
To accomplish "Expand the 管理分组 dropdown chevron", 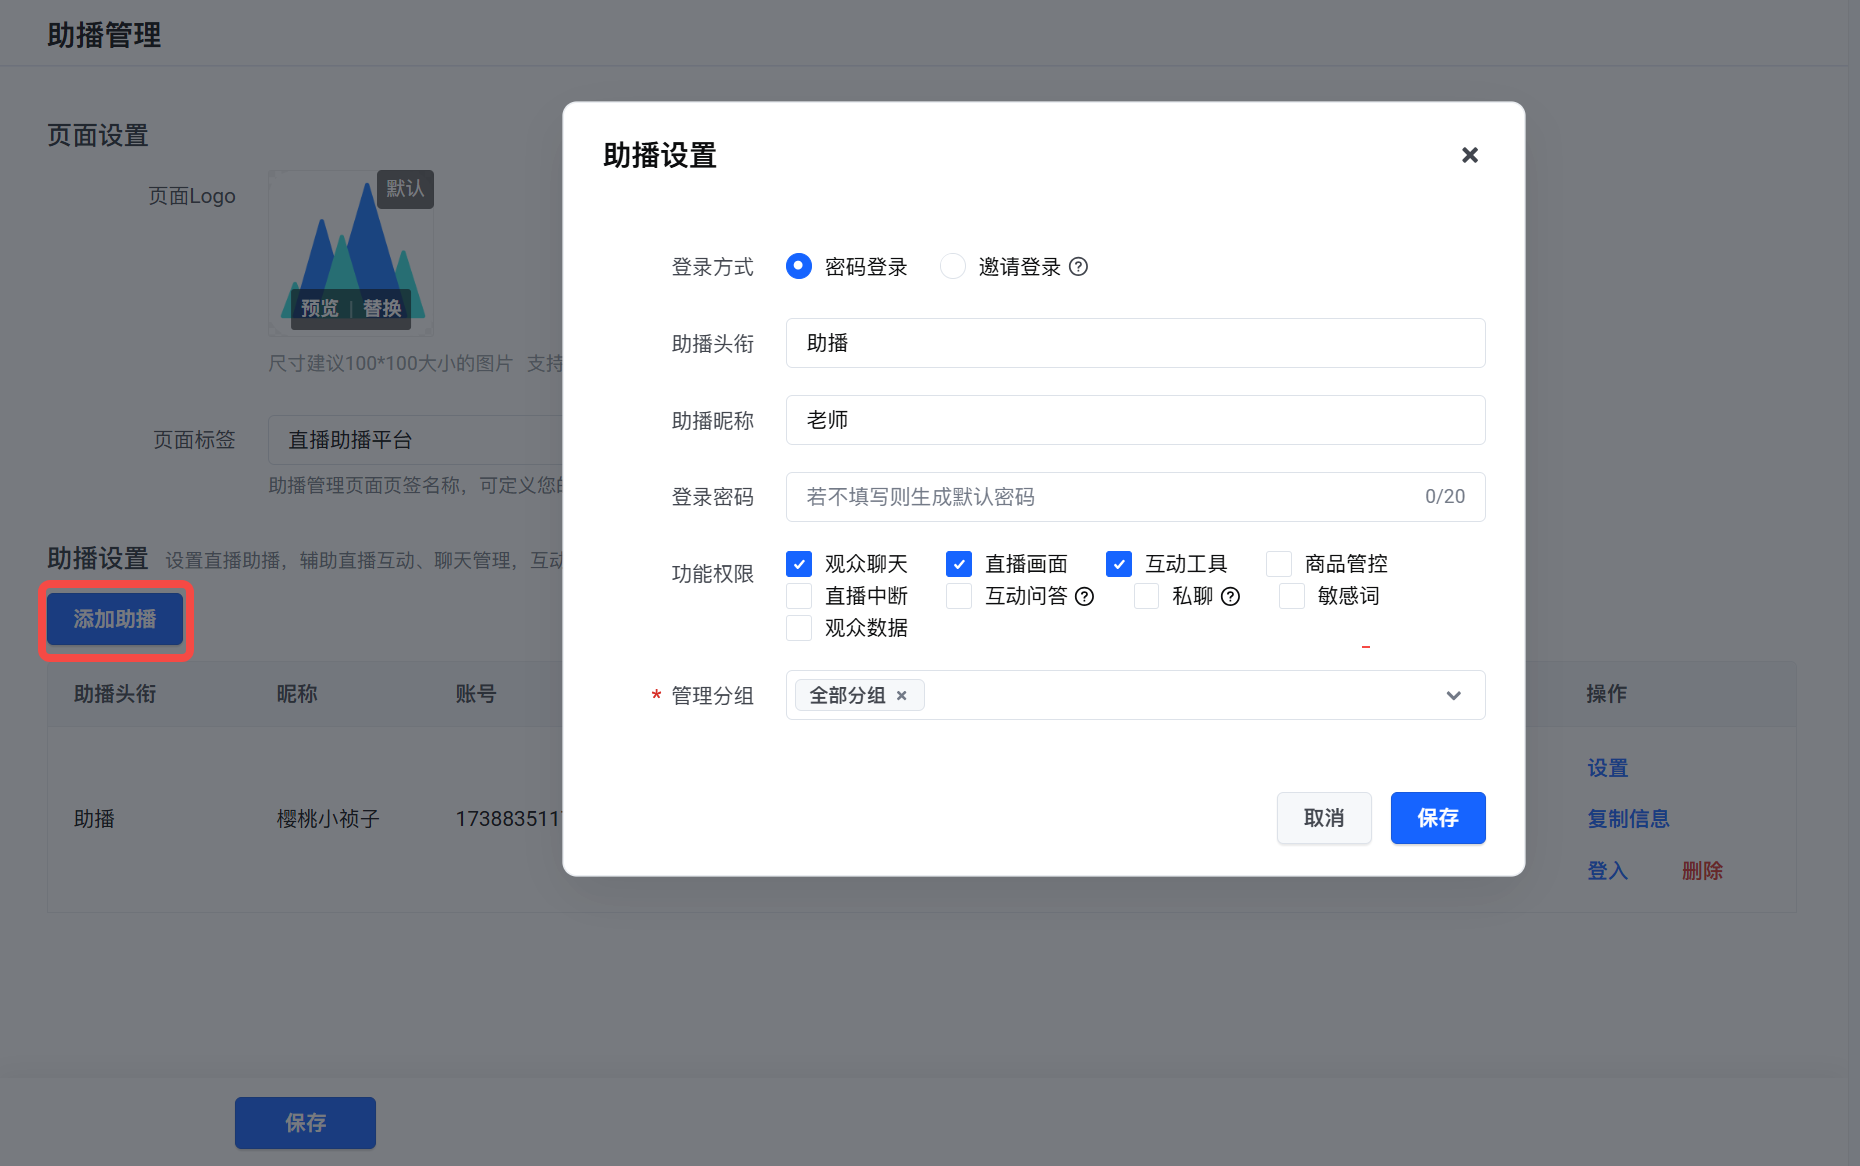I will click(1453, 696).
